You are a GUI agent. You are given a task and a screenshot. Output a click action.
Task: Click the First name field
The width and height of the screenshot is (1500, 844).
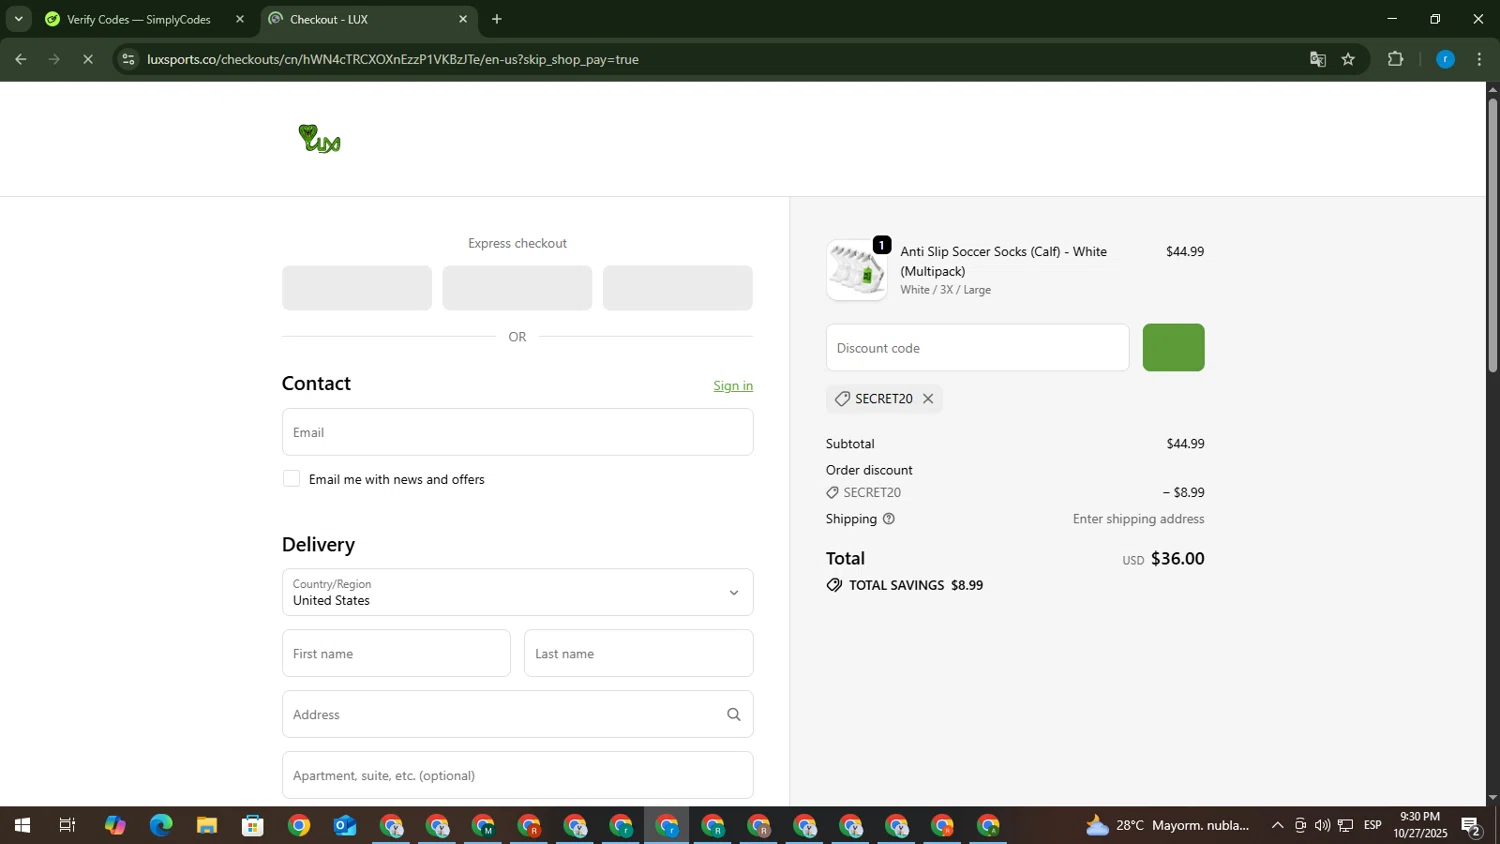point(396,653)
